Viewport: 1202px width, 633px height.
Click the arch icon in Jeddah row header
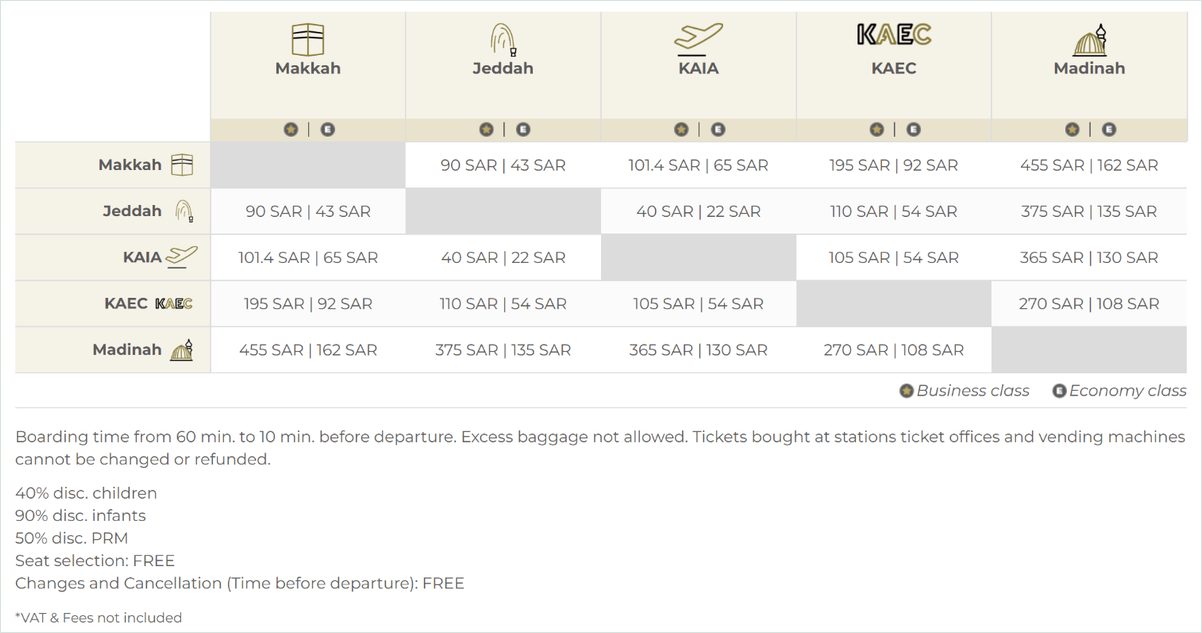coord(184,211)
